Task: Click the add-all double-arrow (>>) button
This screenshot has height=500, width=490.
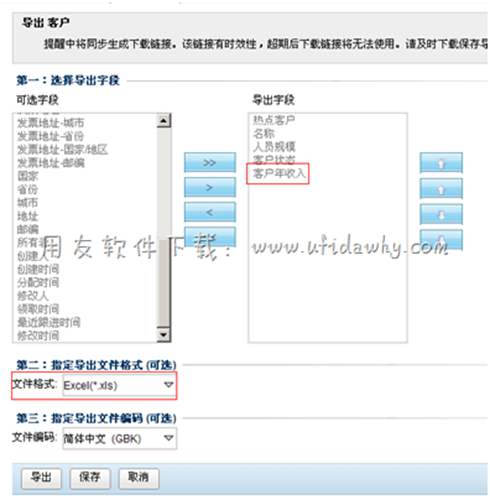Action: (210, 162)
